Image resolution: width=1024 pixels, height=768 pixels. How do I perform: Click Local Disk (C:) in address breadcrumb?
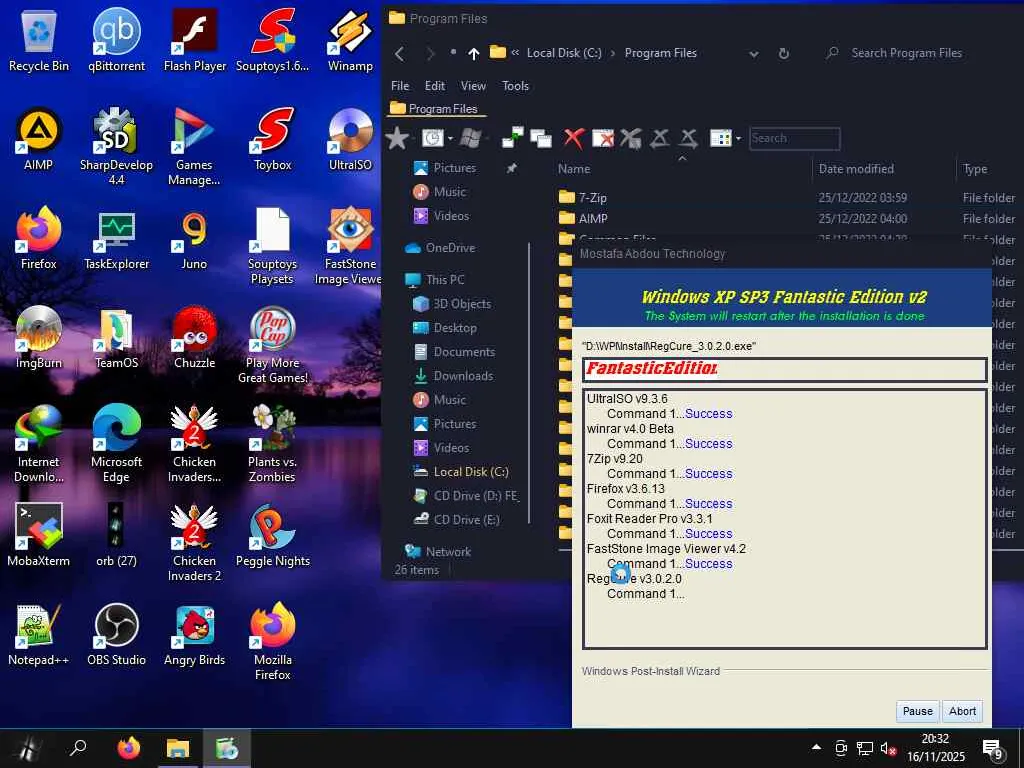564,53
